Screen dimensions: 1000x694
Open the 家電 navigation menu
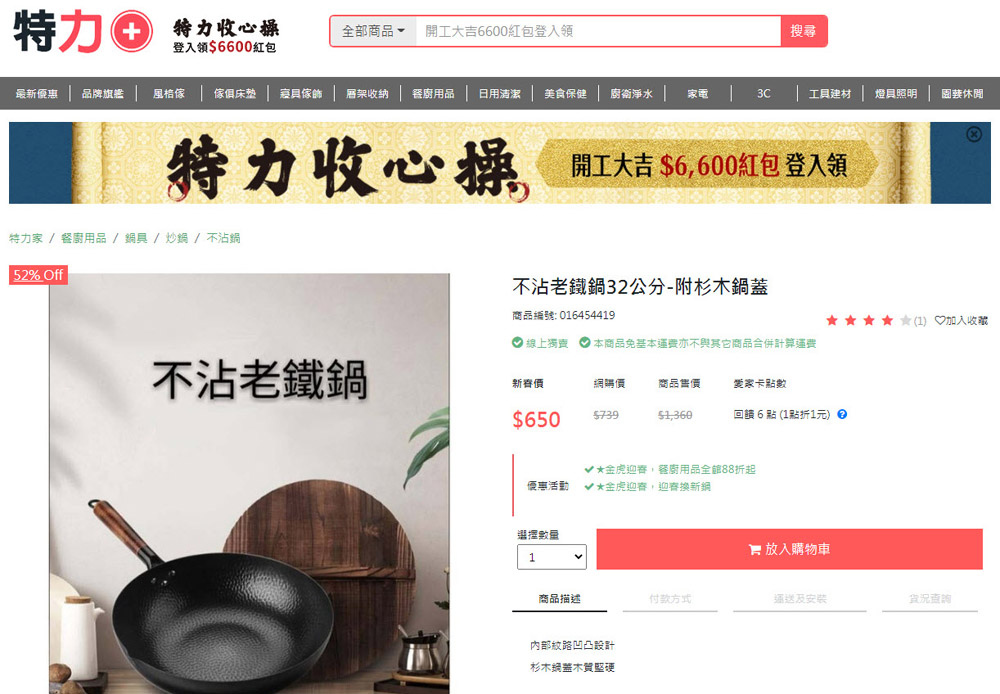[698, 94]
